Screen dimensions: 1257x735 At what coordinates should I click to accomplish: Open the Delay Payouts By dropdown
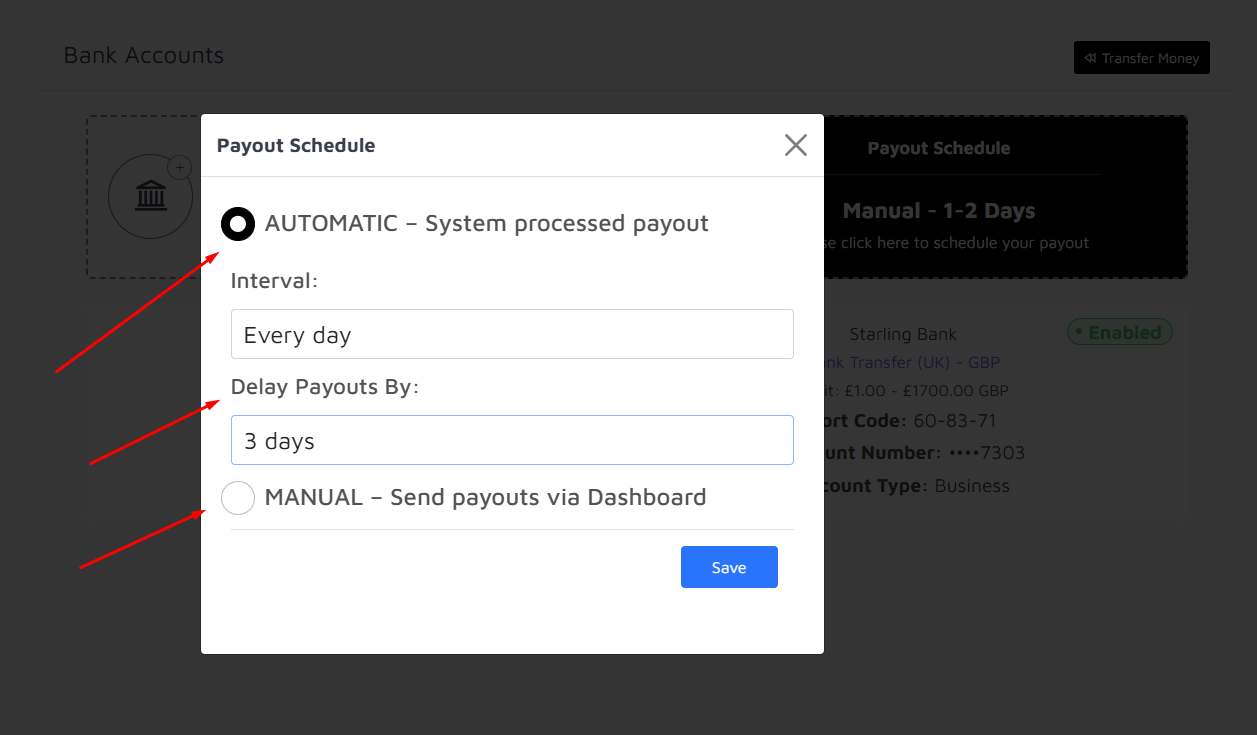(x=512, y=440)
